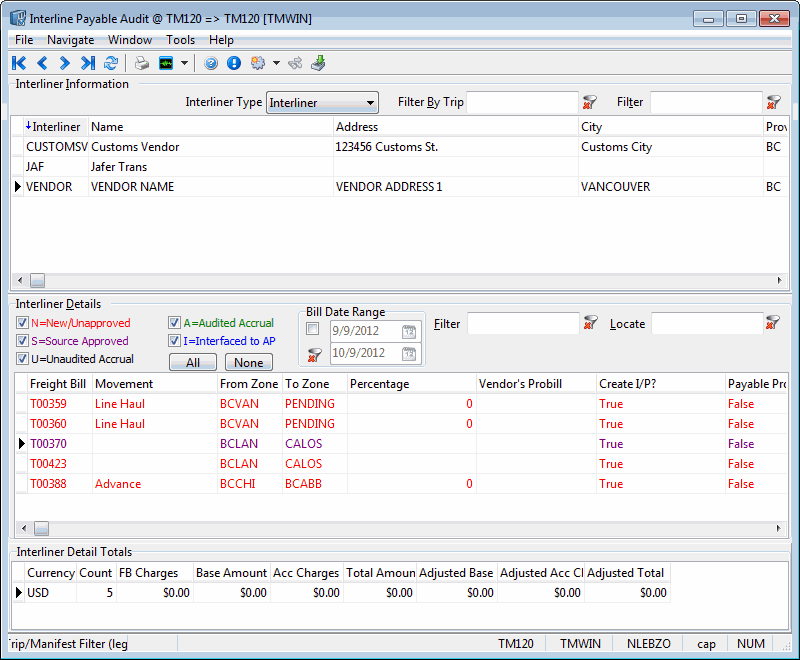The image size is (800, 660).
Task: Open calendar picker for 9/9/2012 date
Action: tap(409, 332)
